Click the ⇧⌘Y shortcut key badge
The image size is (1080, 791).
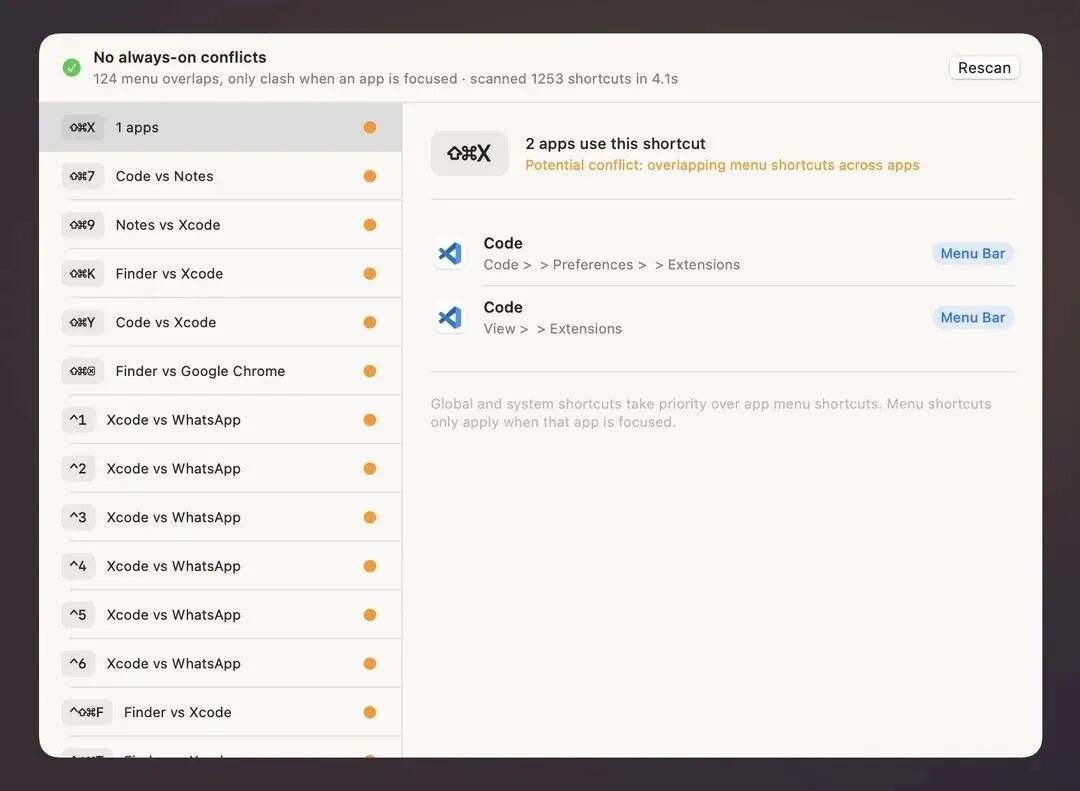(x=83, y=322)
